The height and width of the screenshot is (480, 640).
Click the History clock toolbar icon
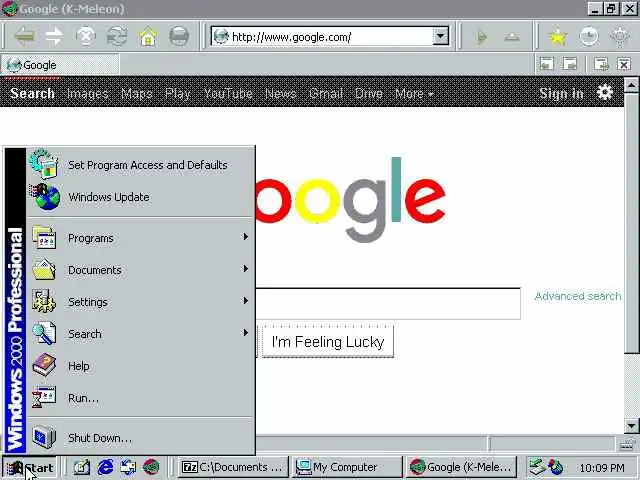[x=589, y=37]
